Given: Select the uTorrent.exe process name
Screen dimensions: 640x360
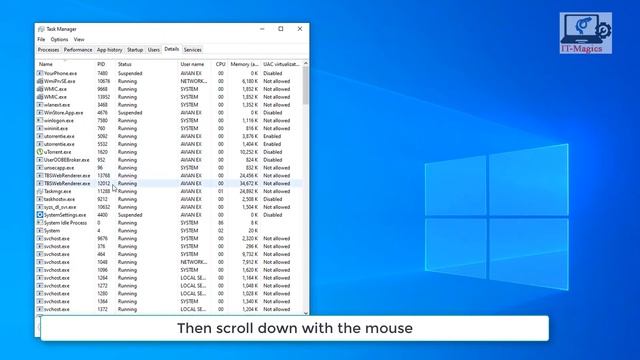Looking at the screenshot, I should point(58,152).
